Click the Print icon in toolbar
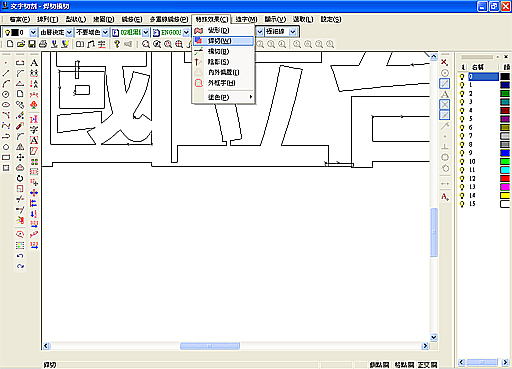The width and height of the screenshot is (512, 369). (x=43, y=44)
